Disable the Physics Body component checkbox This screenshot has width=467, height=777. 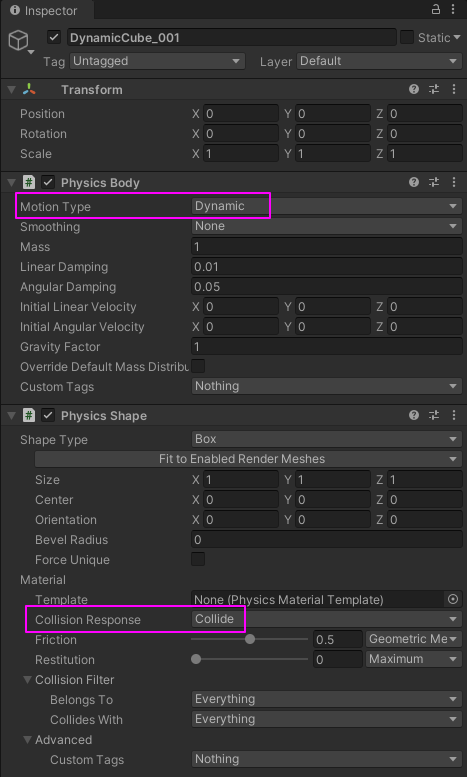click(48, 182)
